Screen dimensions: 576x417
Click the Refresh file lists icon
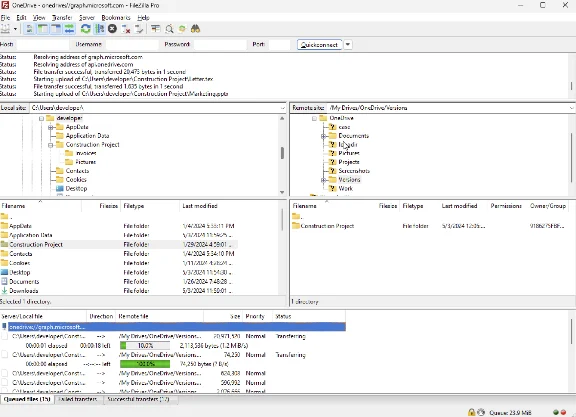tap(86, 29)
